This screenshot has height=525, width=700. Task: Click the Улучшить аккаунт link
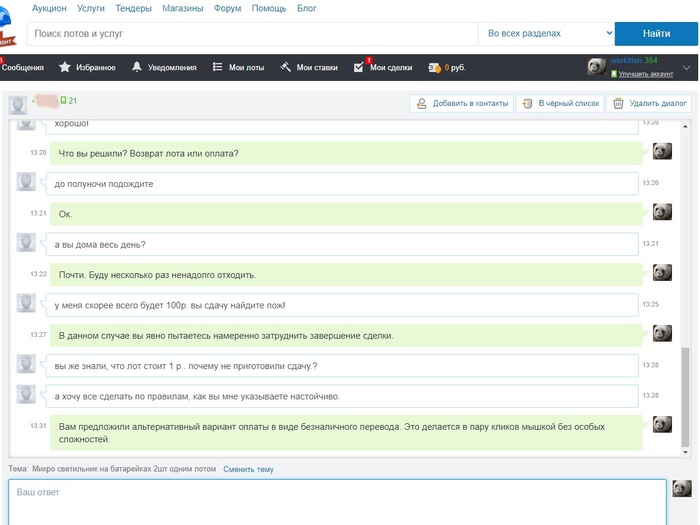click(643, 74)
